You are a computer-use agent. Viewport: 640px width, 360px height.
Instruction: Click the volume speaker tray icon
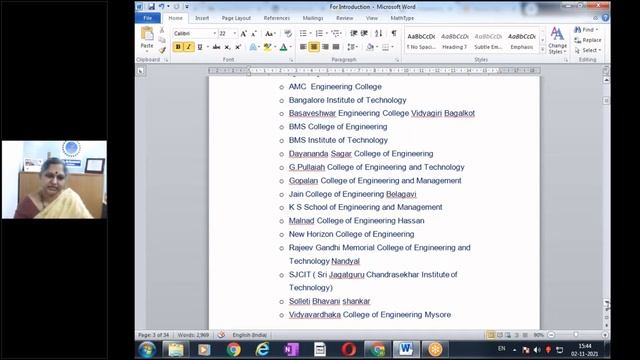coord(537,350)
